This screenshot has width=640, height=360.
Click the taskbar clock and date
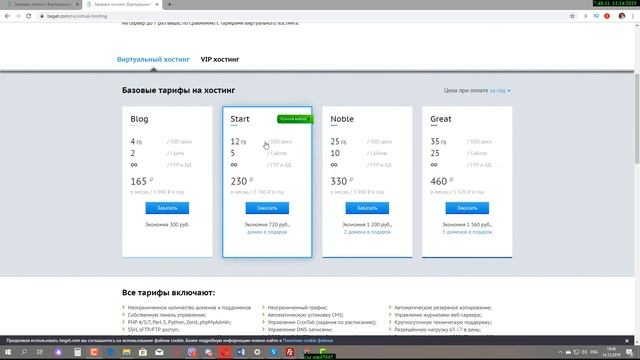tap(611, 352)
